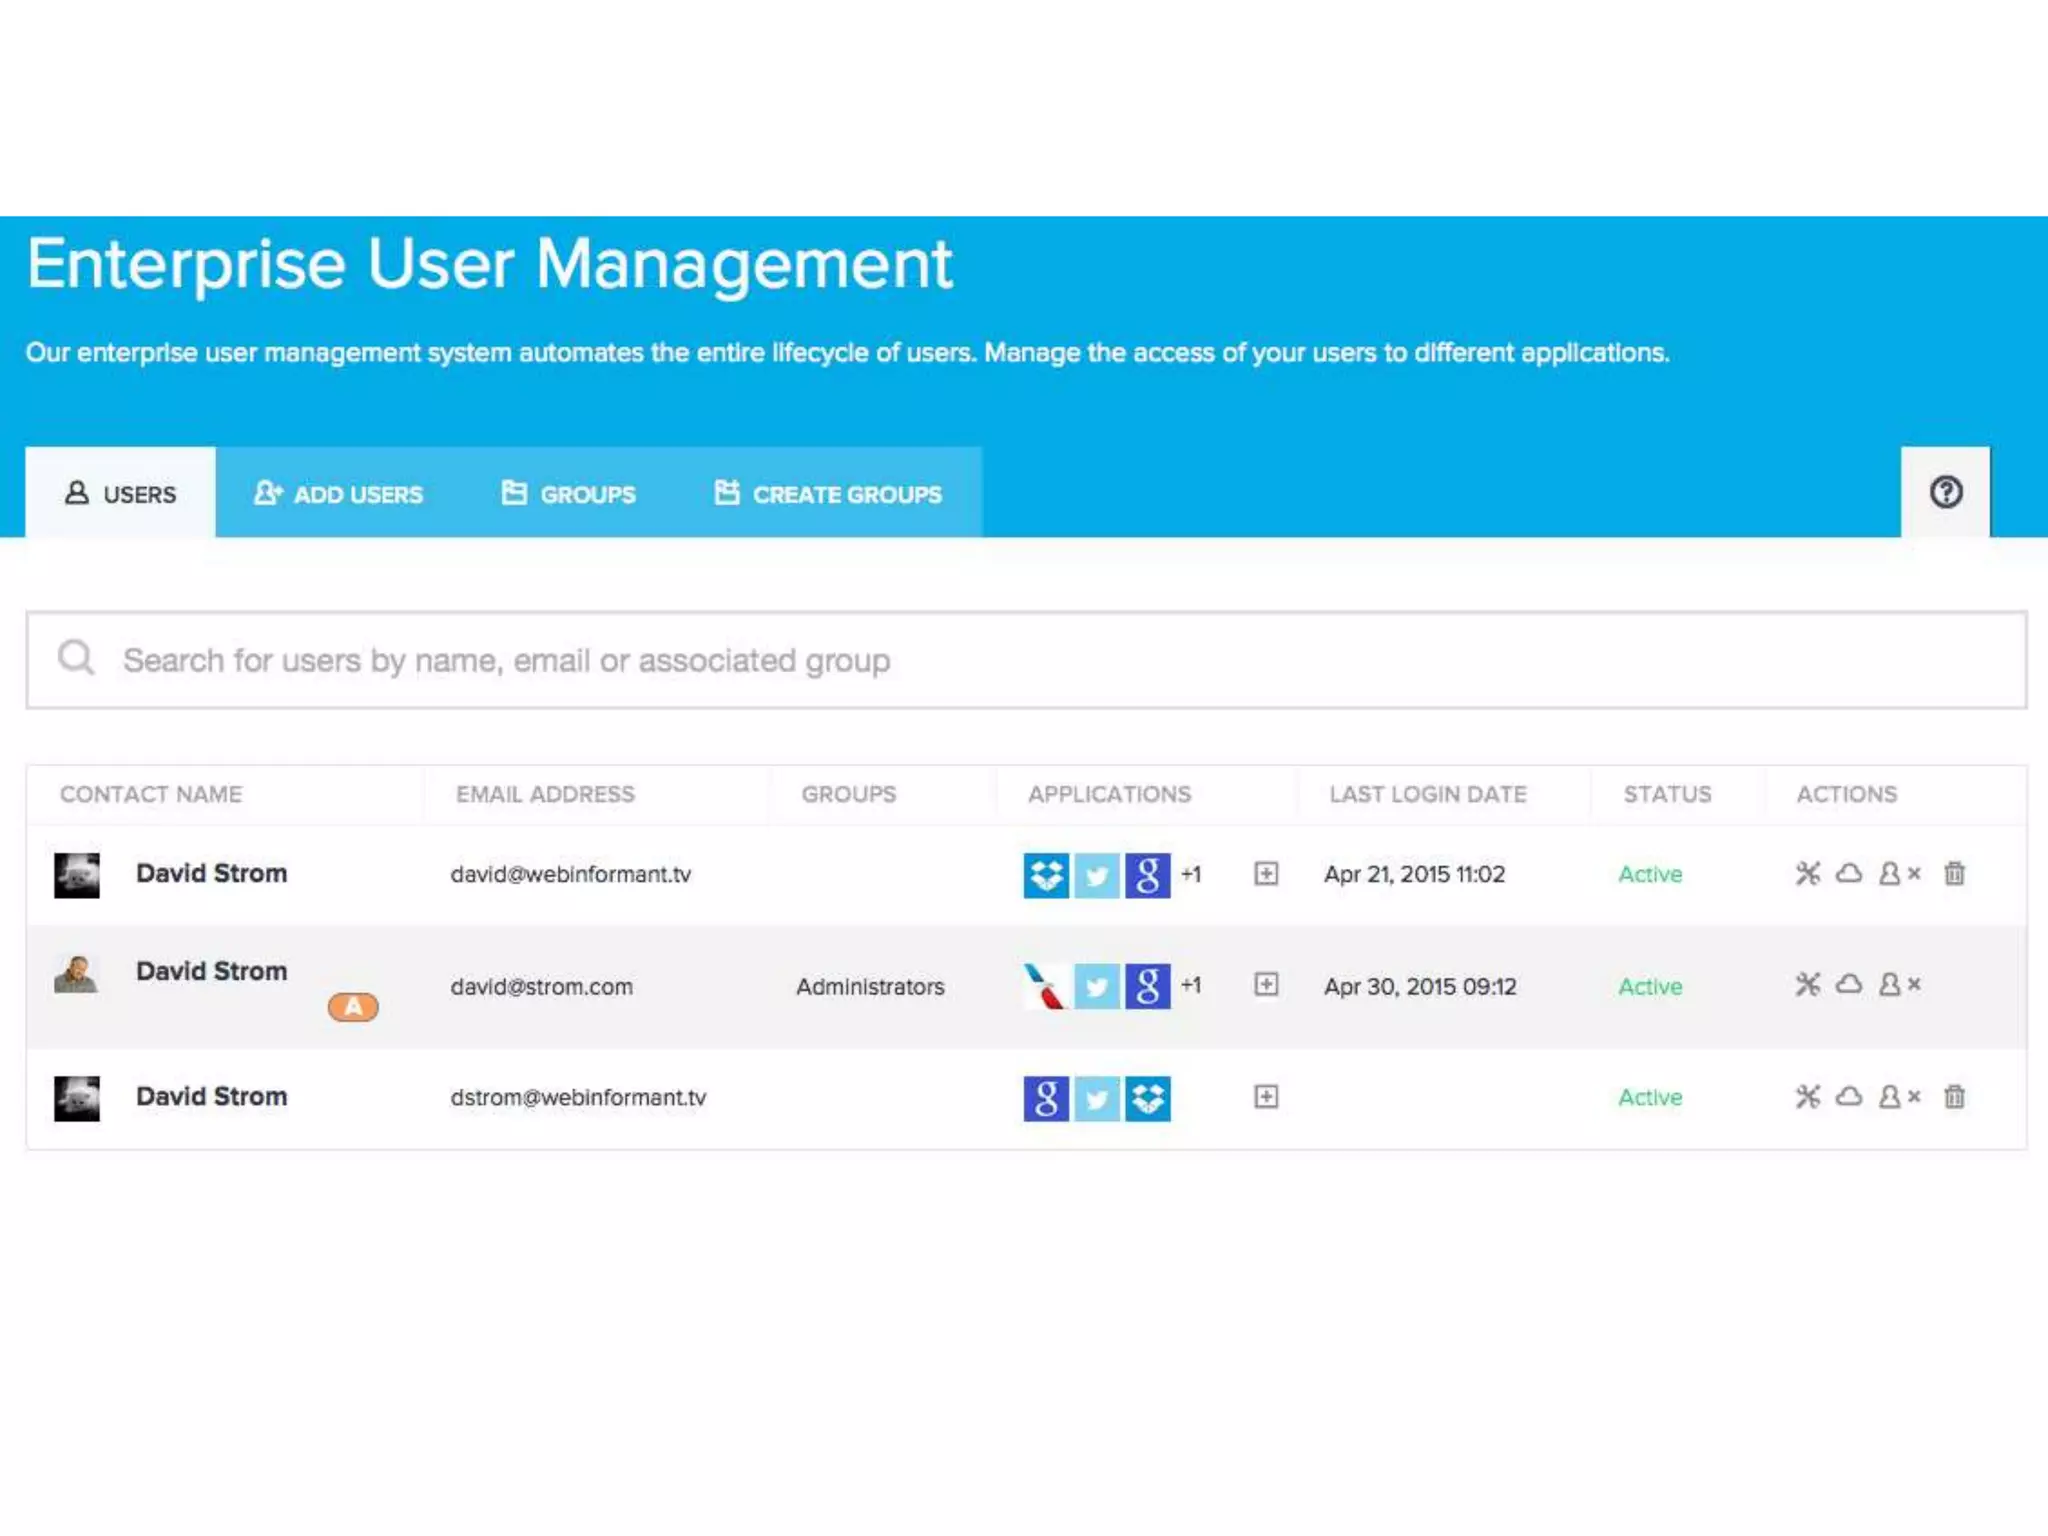Delete dstrom@webinformant.tv user with trash icon
This screenshot has height=1536, width=2048.
1954,1097
